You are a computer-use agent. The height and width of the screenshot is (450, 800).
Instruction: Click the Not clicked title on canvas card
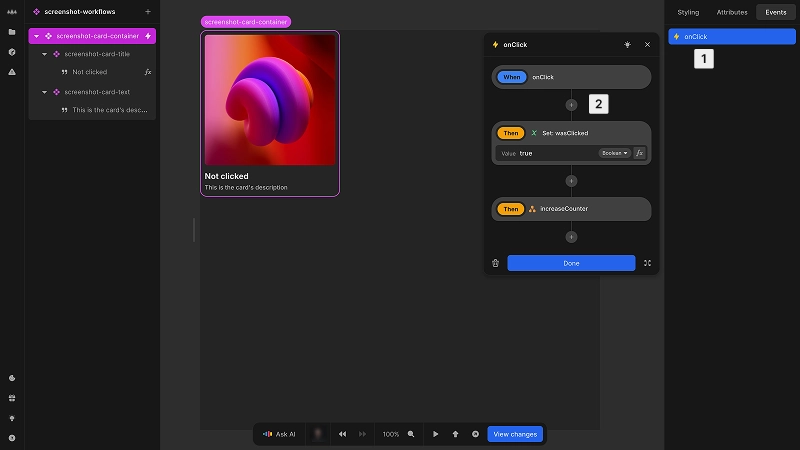pos(227,176)
